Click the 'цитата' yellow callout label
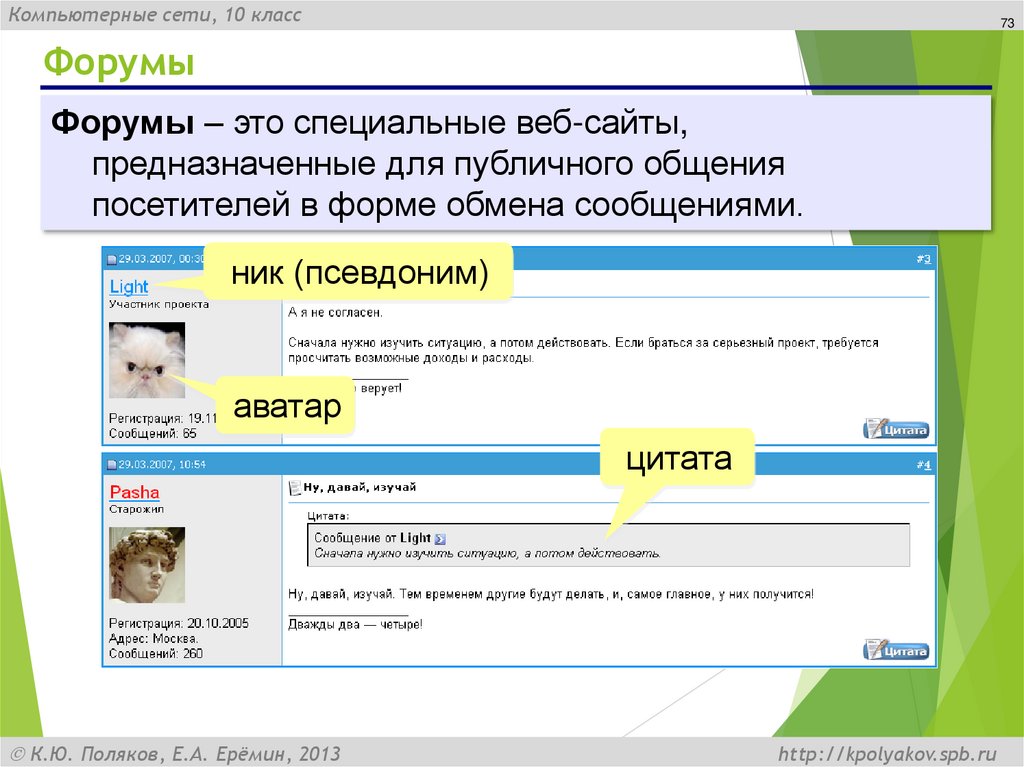 [676, 458]
